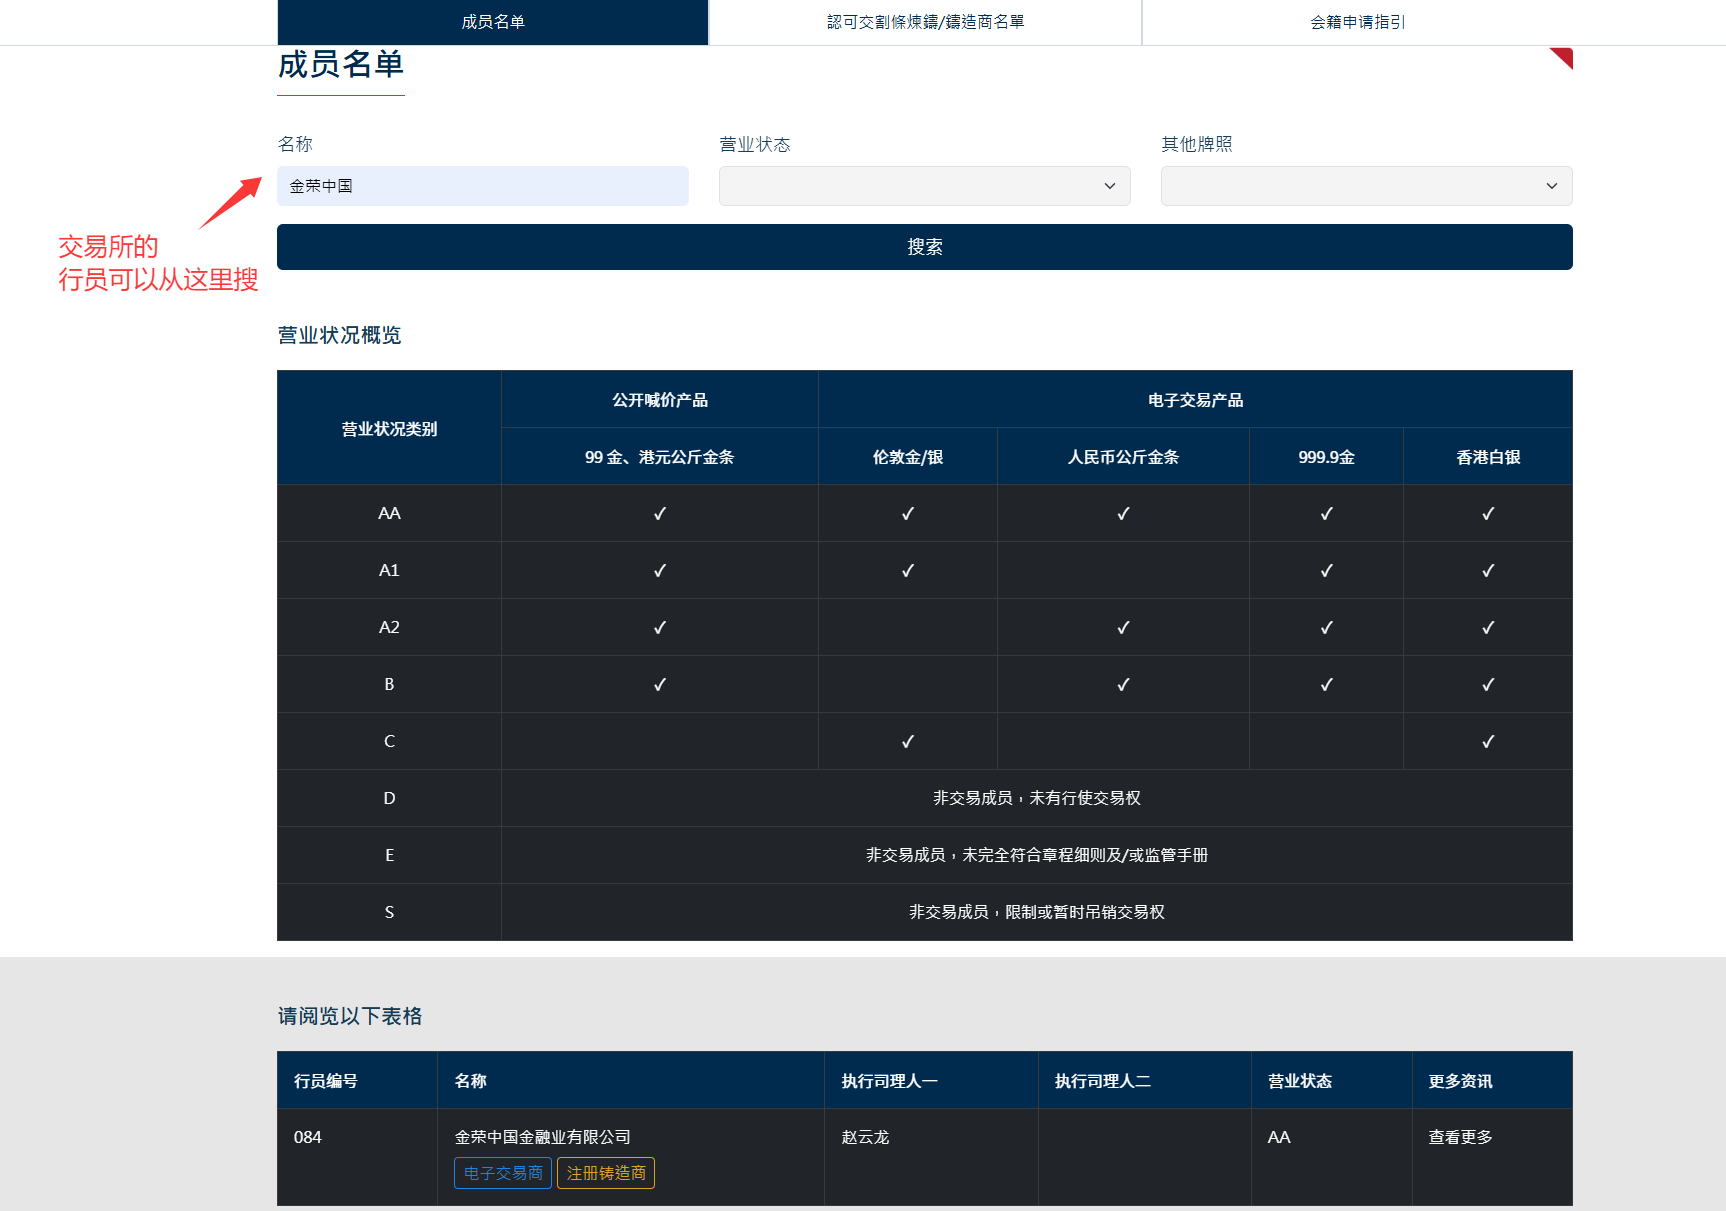
Task: Click the A1 category row label
Action: 389,570
